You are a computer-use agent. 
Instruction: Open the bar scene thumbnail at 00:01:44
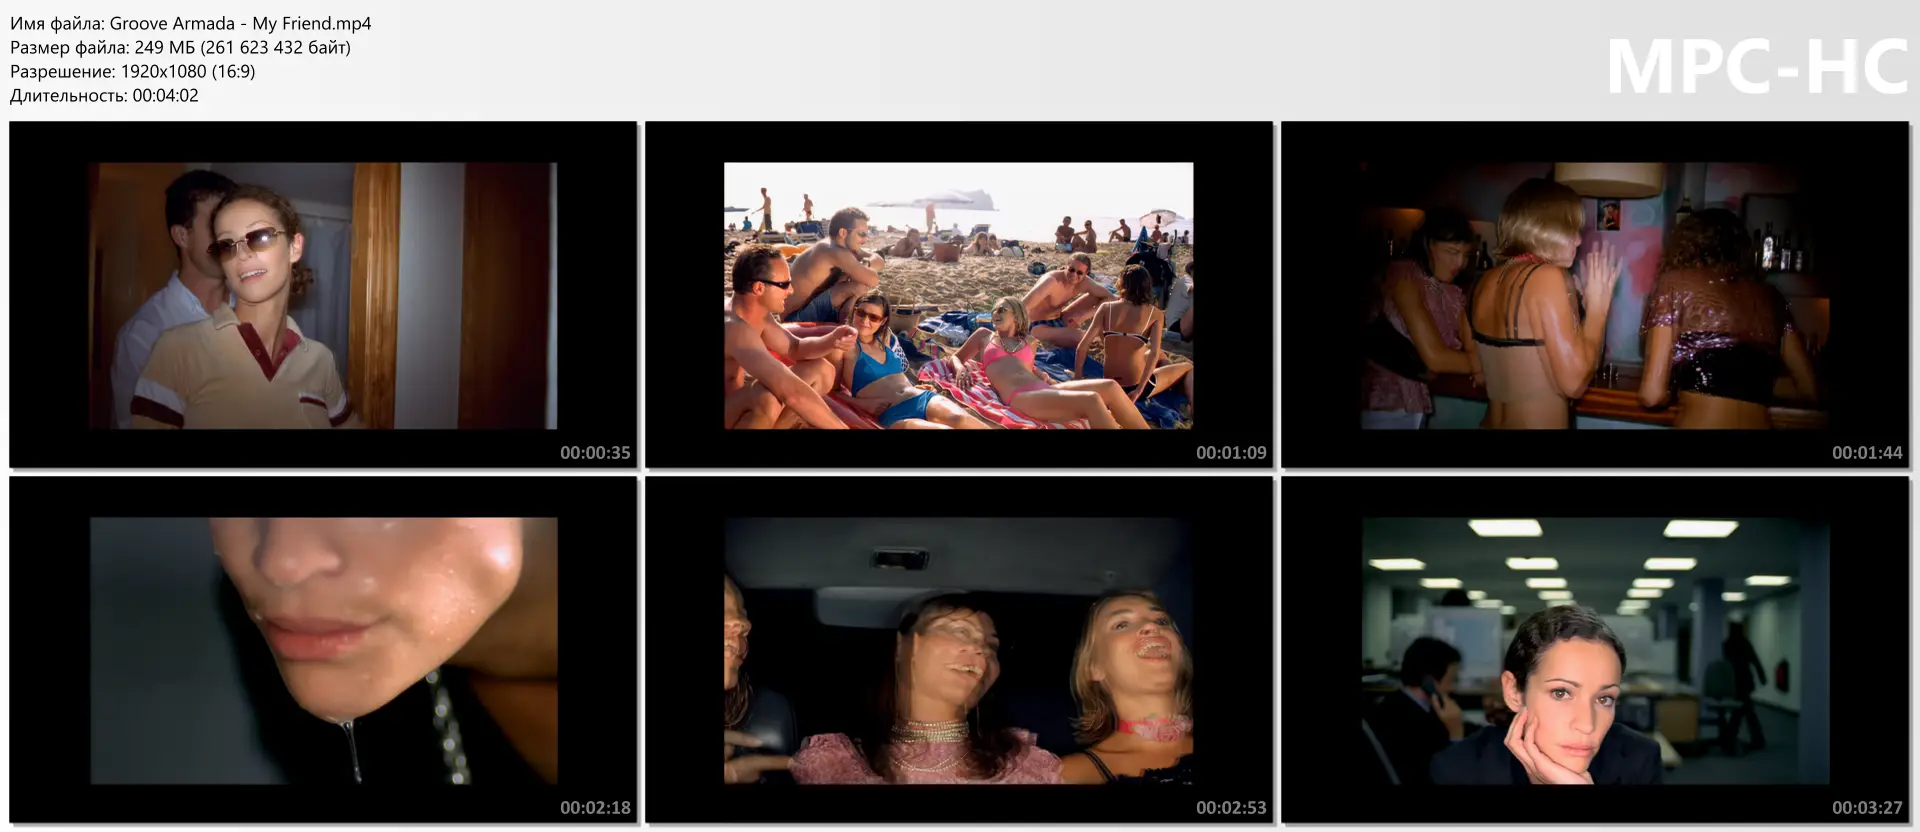click(1595, 295)
